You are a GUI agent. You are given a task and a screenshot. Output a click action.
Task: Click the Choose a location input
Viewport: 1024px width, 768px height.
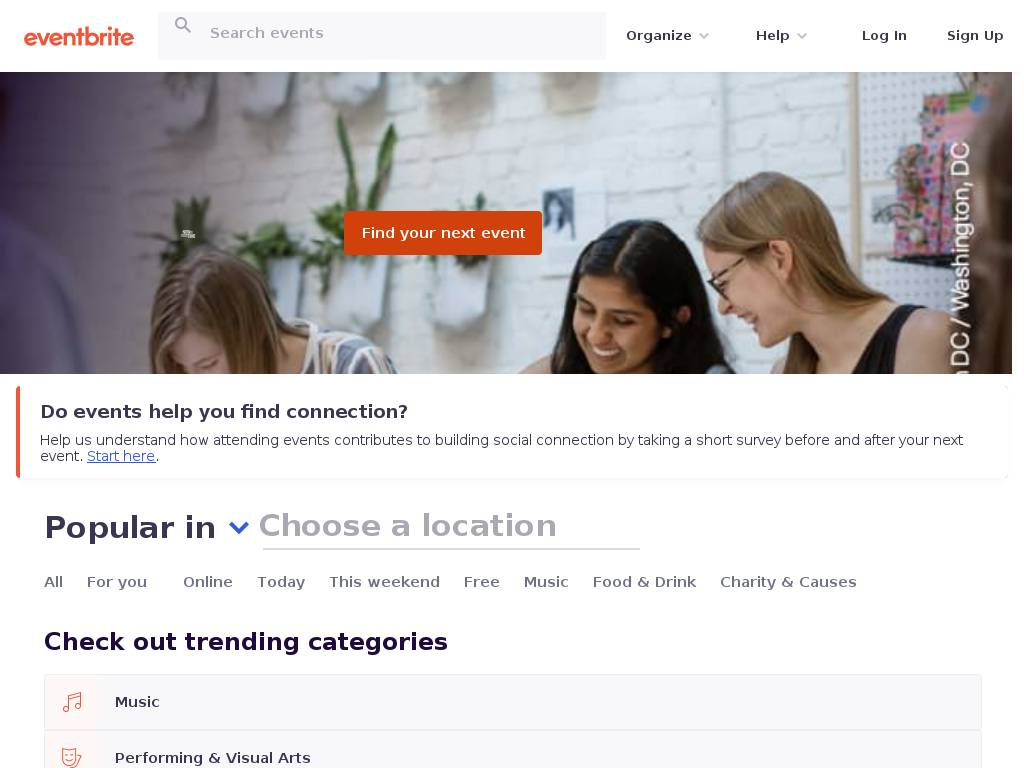point(451,526)
